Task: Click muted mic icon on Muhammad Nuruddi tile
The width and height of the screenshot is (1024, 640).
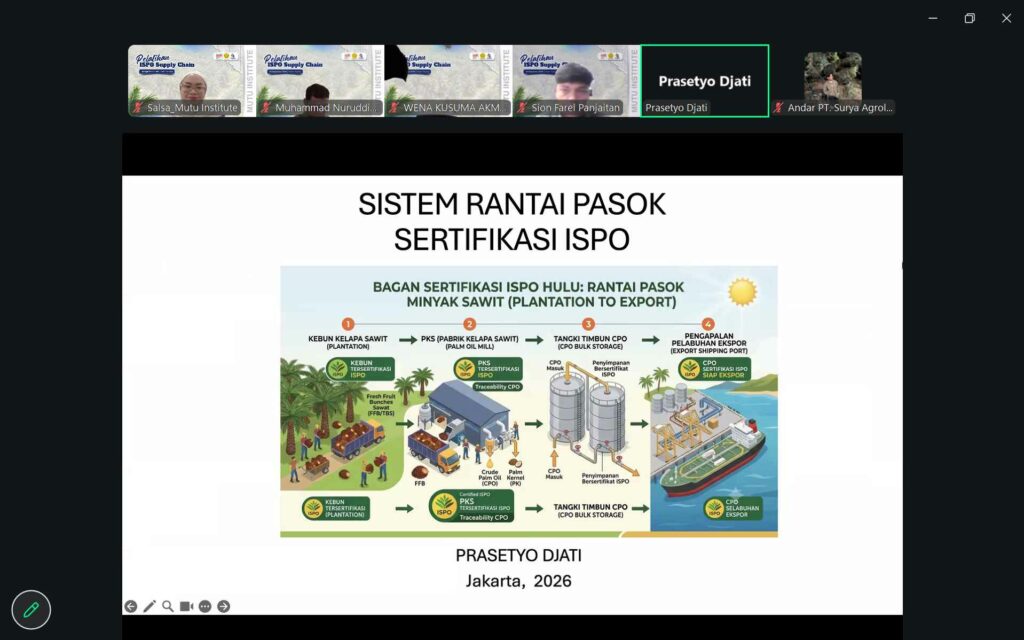Action: tap(266, 108)
